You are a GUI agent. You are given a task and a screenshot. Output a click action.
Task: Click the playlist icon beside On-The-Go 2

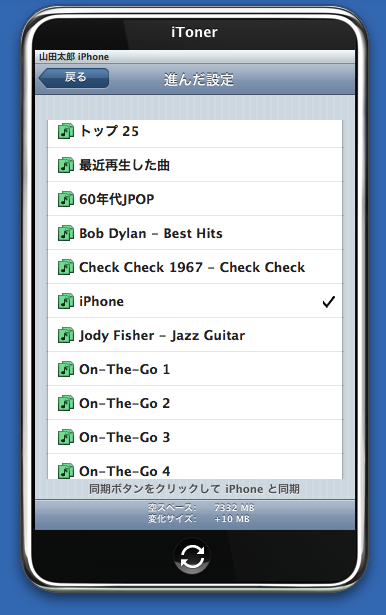tap(66, 403)
